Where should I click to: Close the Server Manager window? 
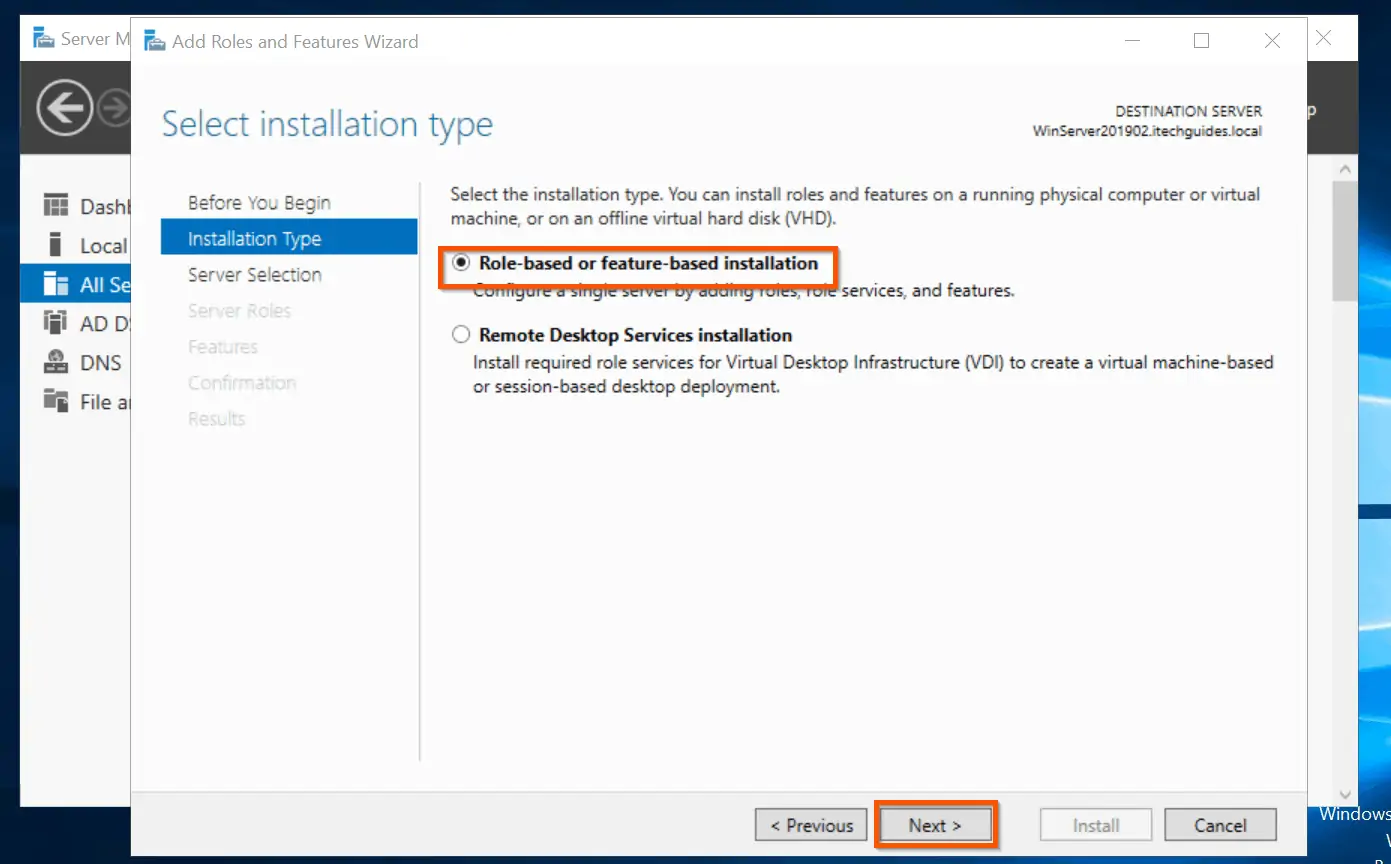tap(1323, 38)
